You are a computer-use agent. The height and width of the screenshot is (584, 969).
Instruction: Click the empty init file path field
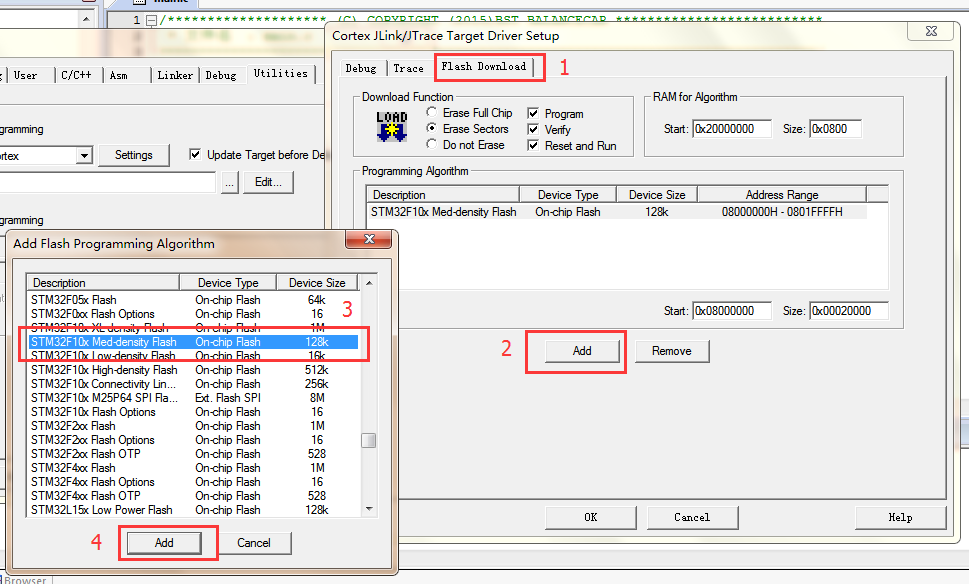tap(108, 182)
